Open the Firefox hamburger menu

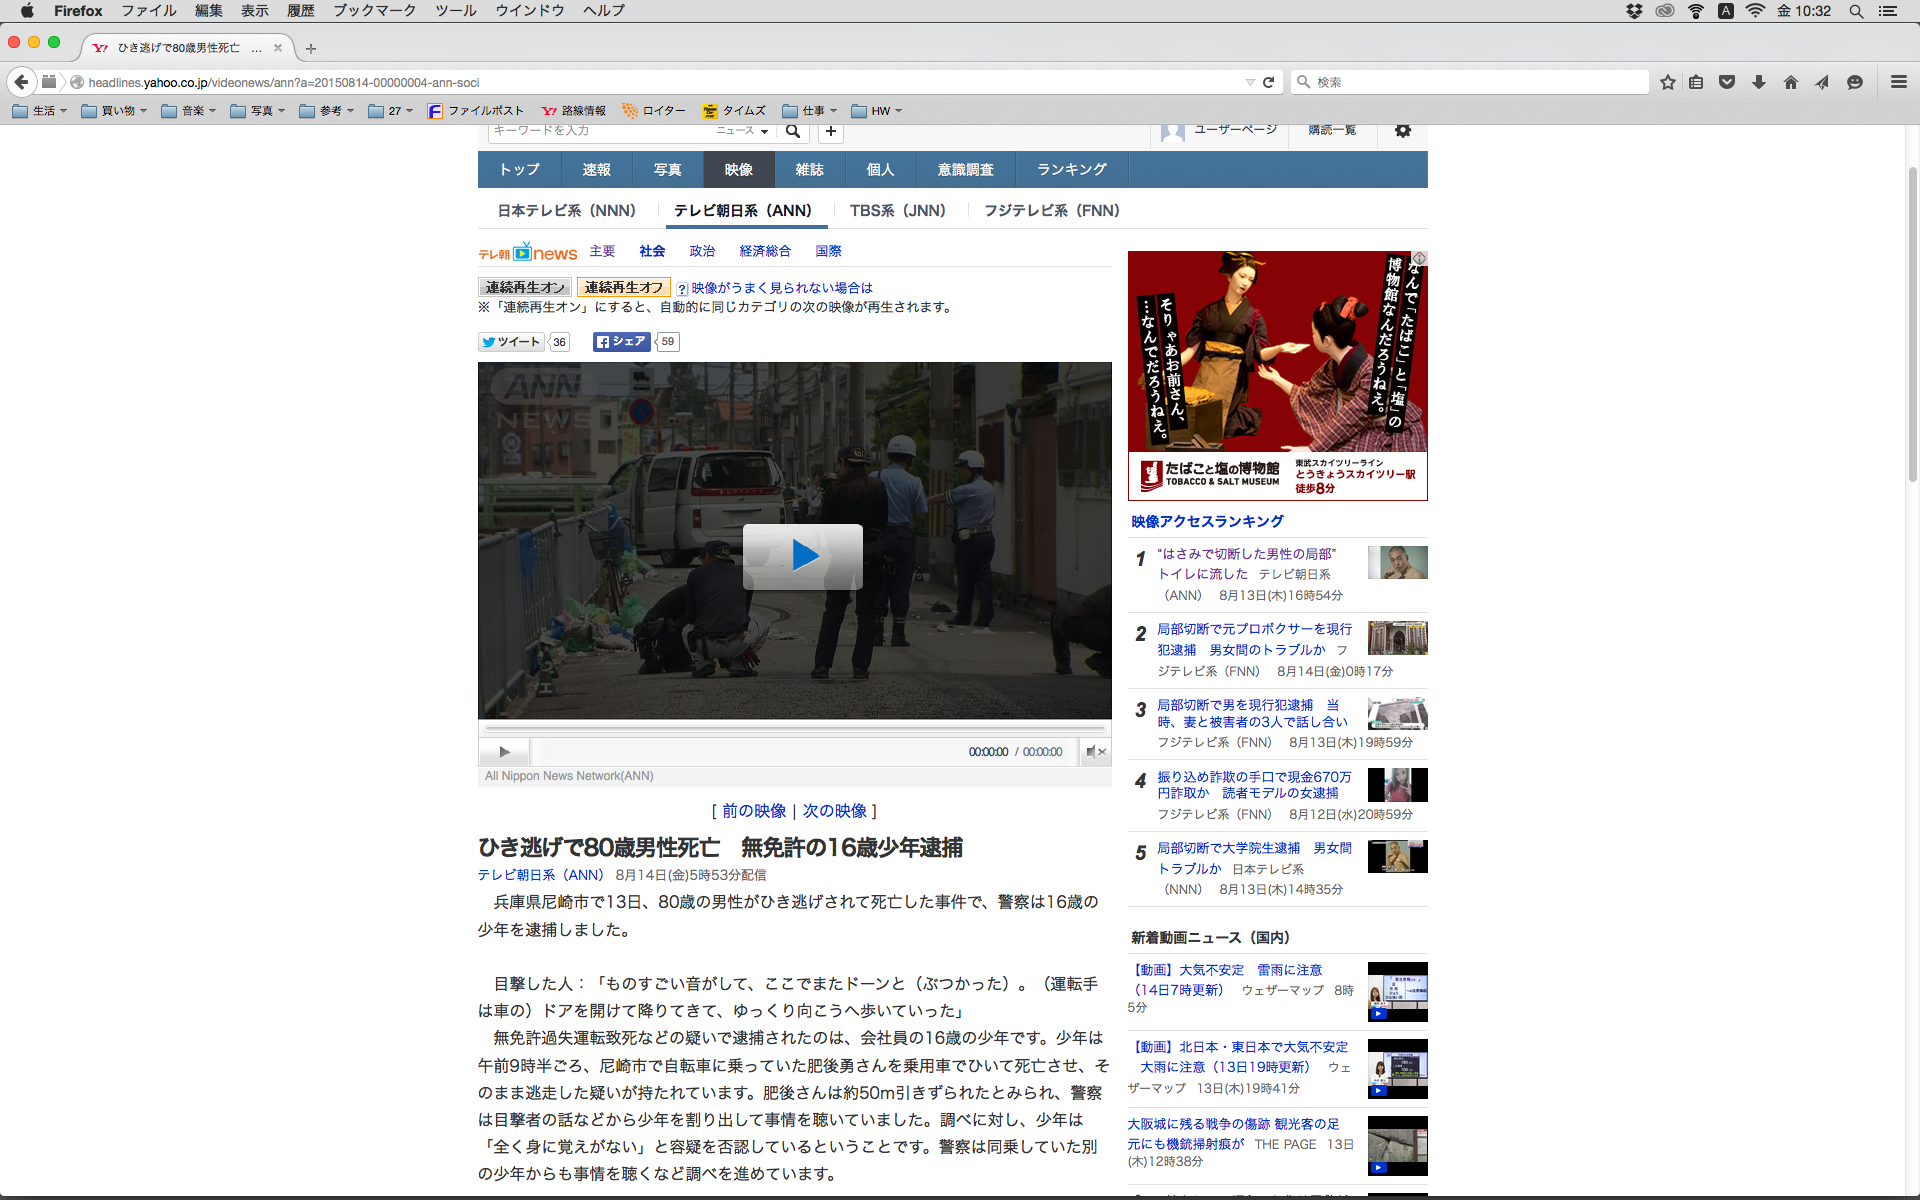[x=1898, y=82]
